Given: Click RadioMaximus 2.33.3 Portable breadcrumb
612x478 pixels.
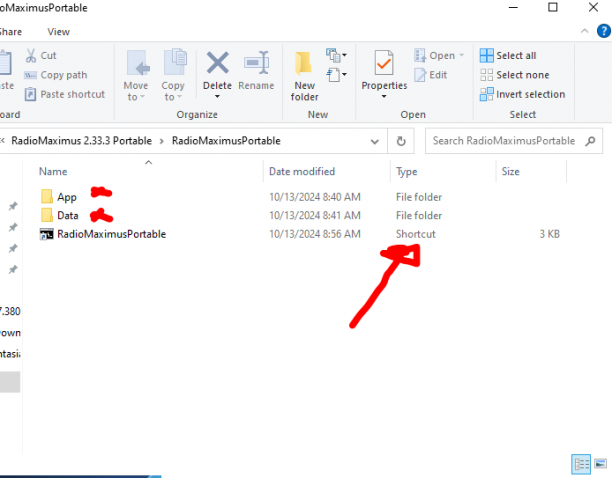Looking at the screenshot, I should pos(82,141).
